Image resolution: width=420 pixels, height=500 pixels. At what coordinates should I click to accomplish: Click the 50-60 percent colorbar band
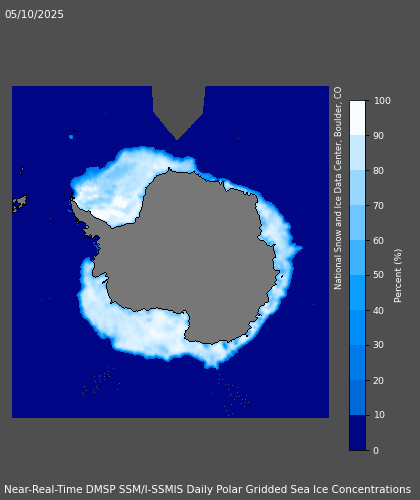click(357, 257)
